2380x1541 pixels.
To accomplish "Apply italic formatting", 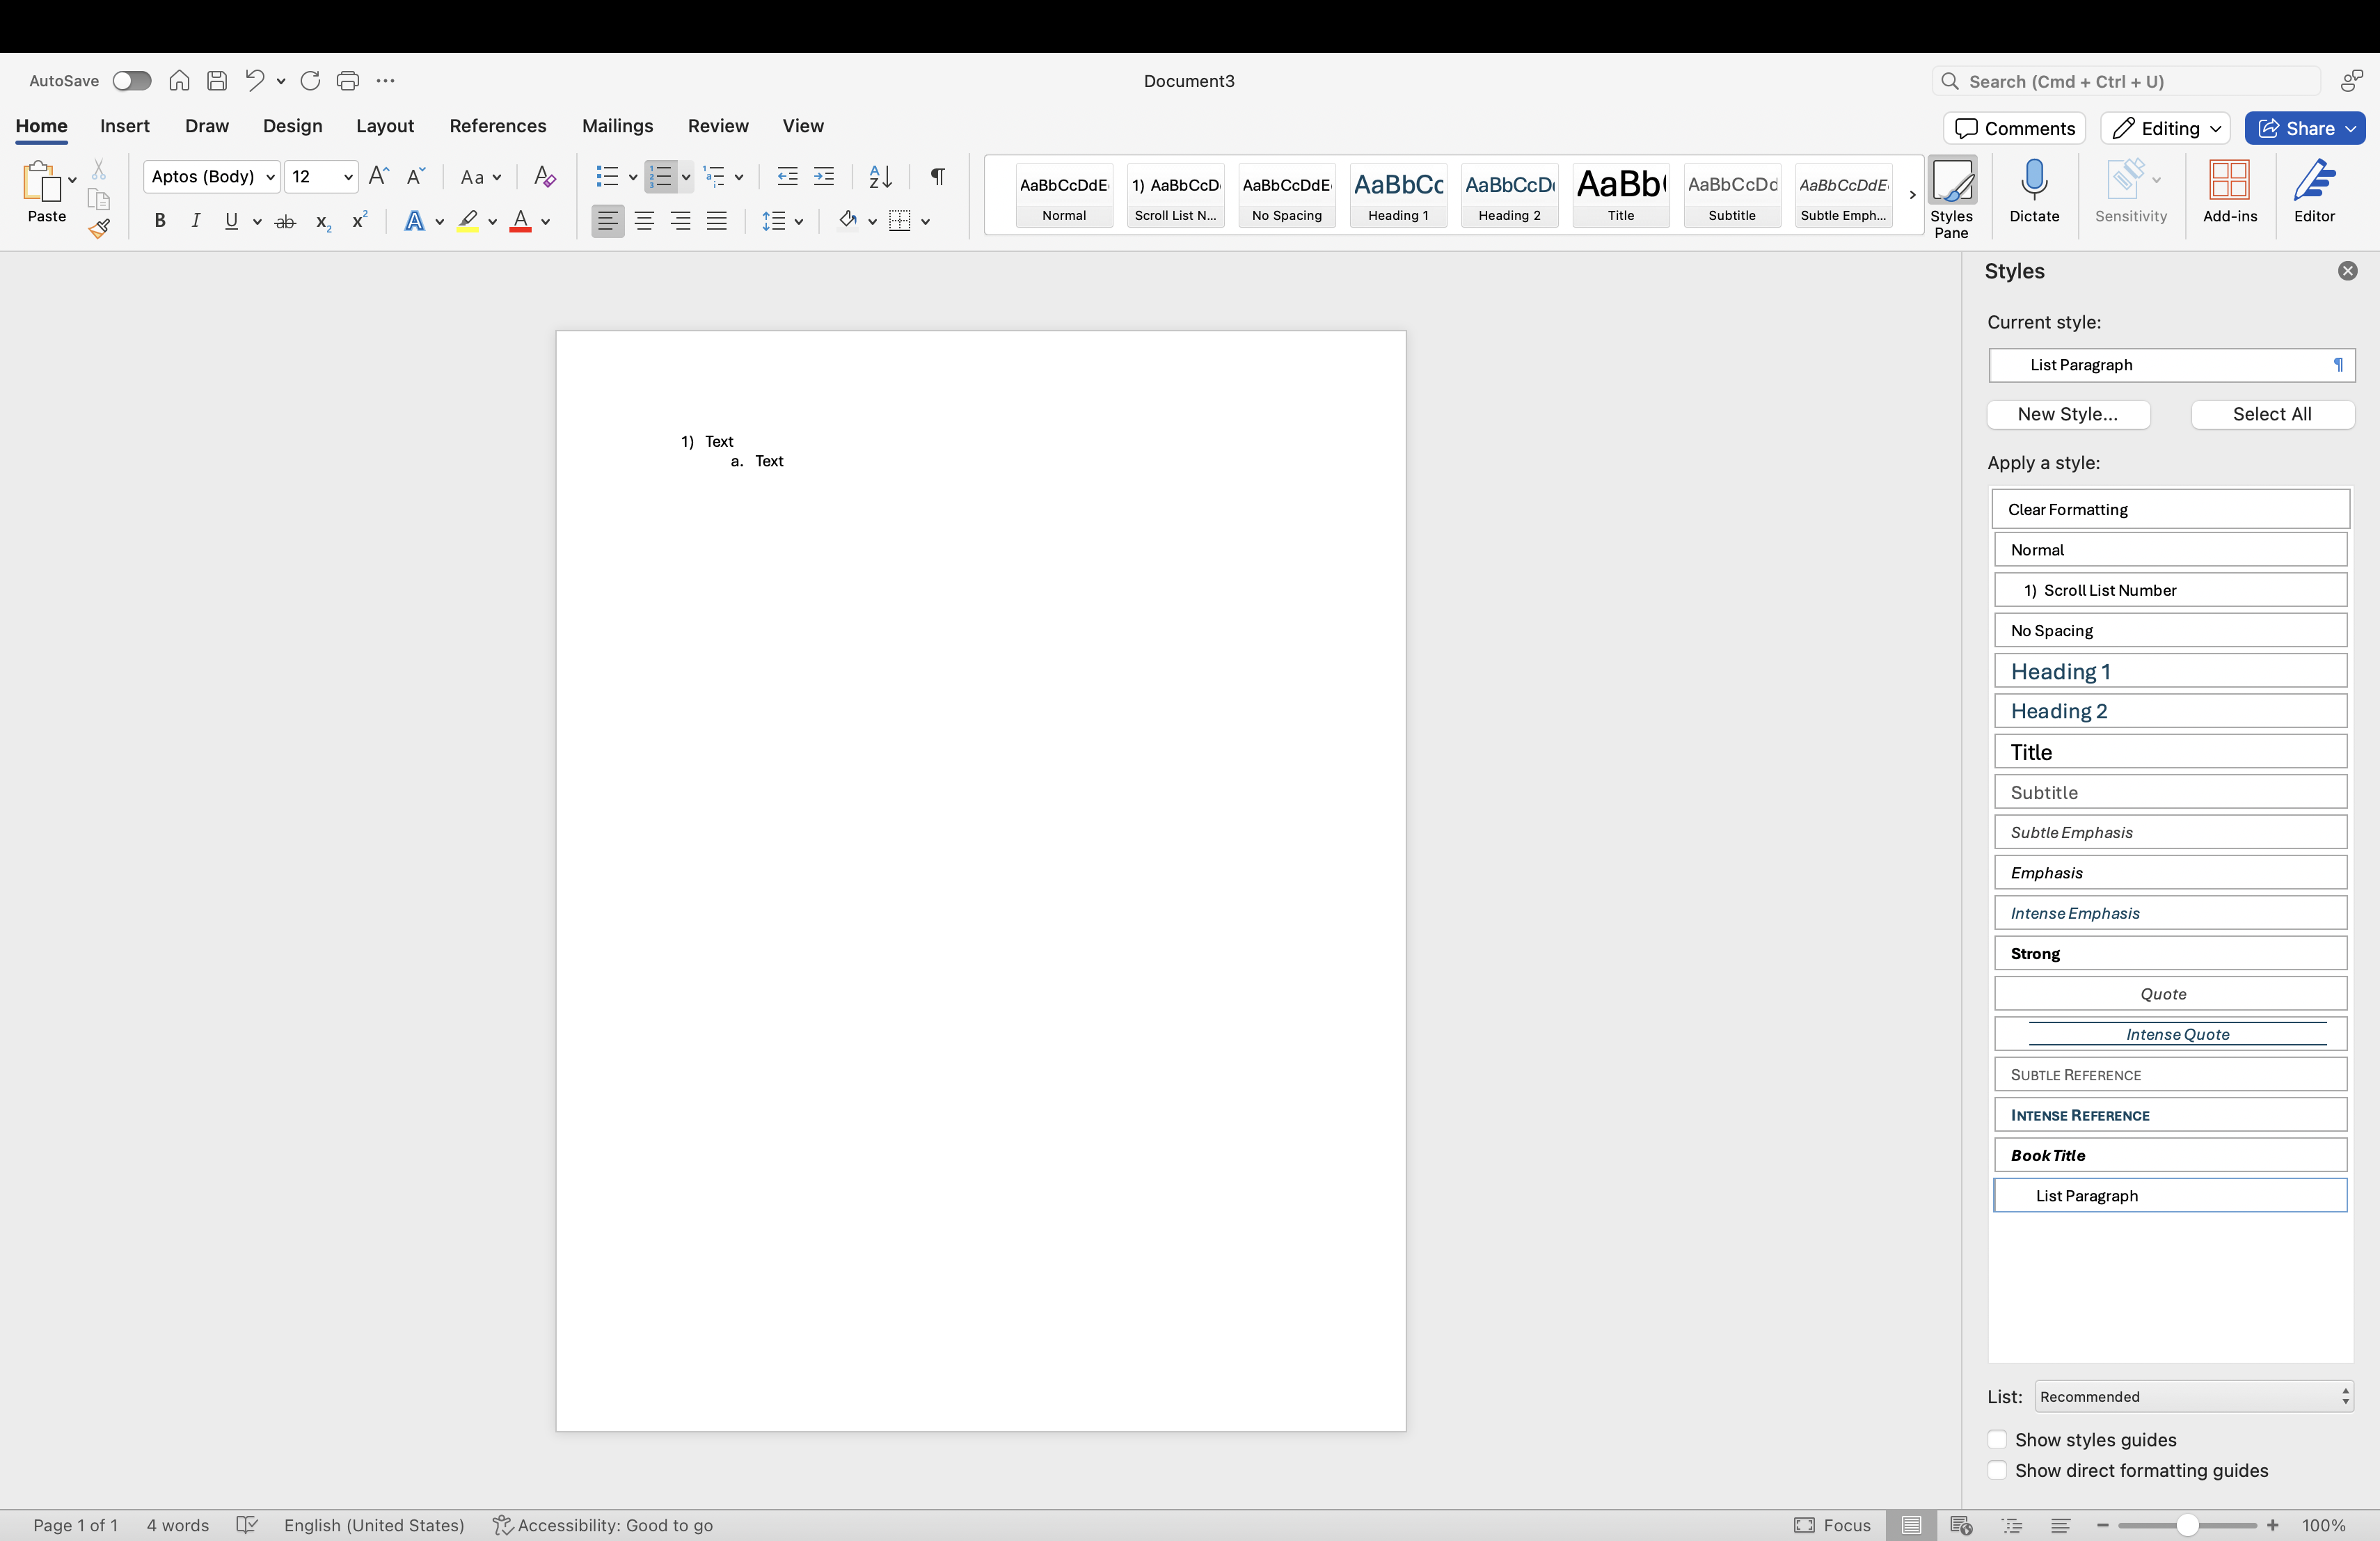I will [x=196, y=221].
